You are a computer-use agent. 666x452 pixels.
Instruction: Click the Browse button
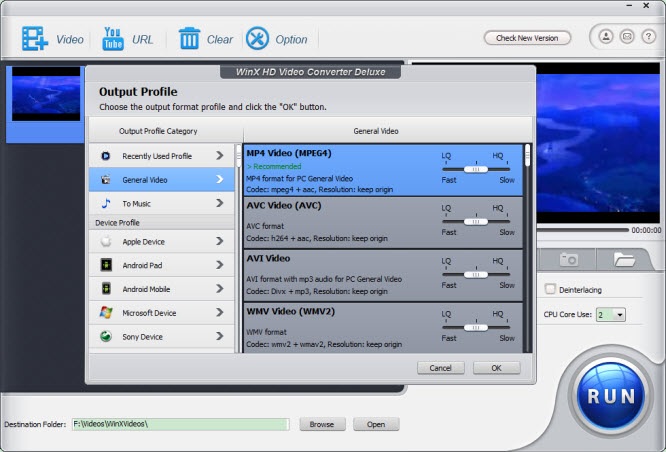[x=321, y=424]
